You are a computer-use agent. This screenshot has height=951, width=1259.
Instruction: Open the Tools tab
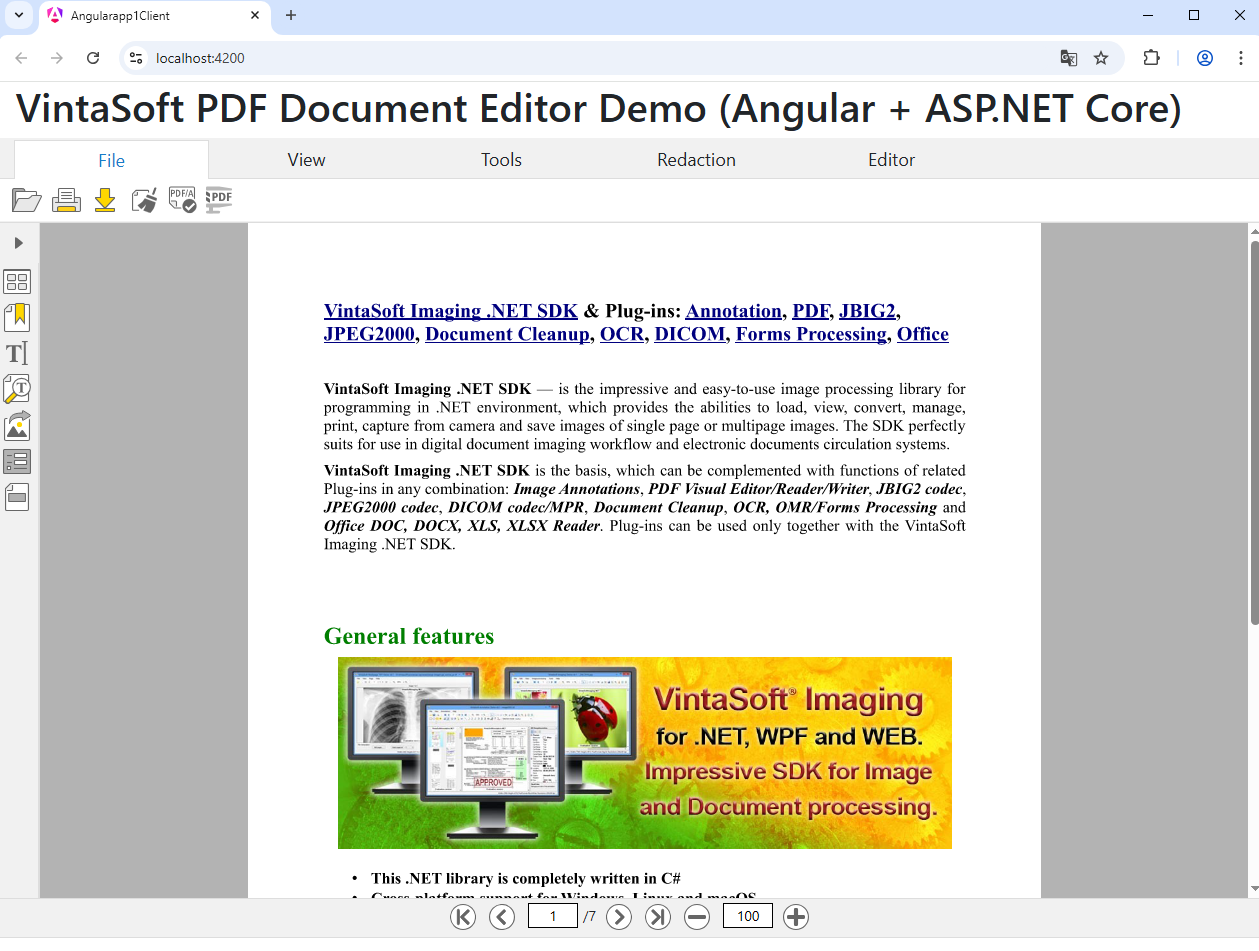click(501, 160)
